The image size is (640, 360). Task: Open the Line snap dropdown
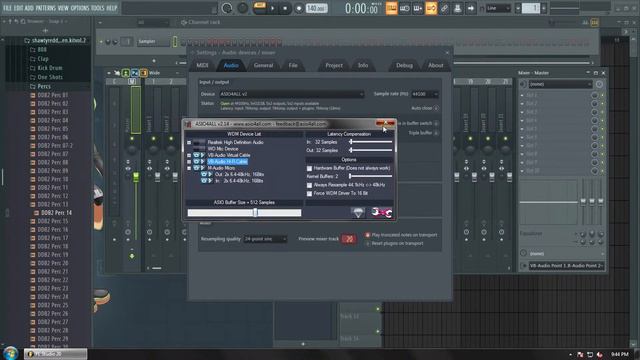pyautogui.click(x=498, y=8)
